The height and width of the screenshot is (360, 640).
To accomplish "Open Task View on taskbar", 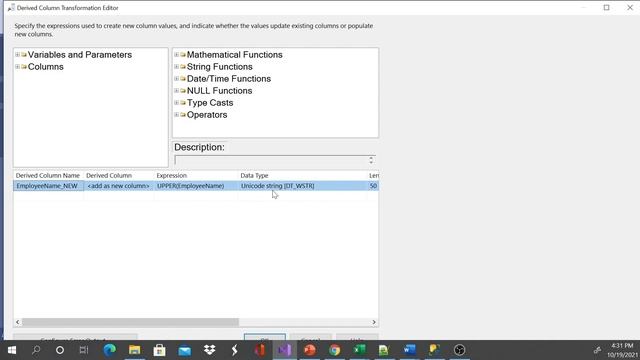I will pos(84,350).
